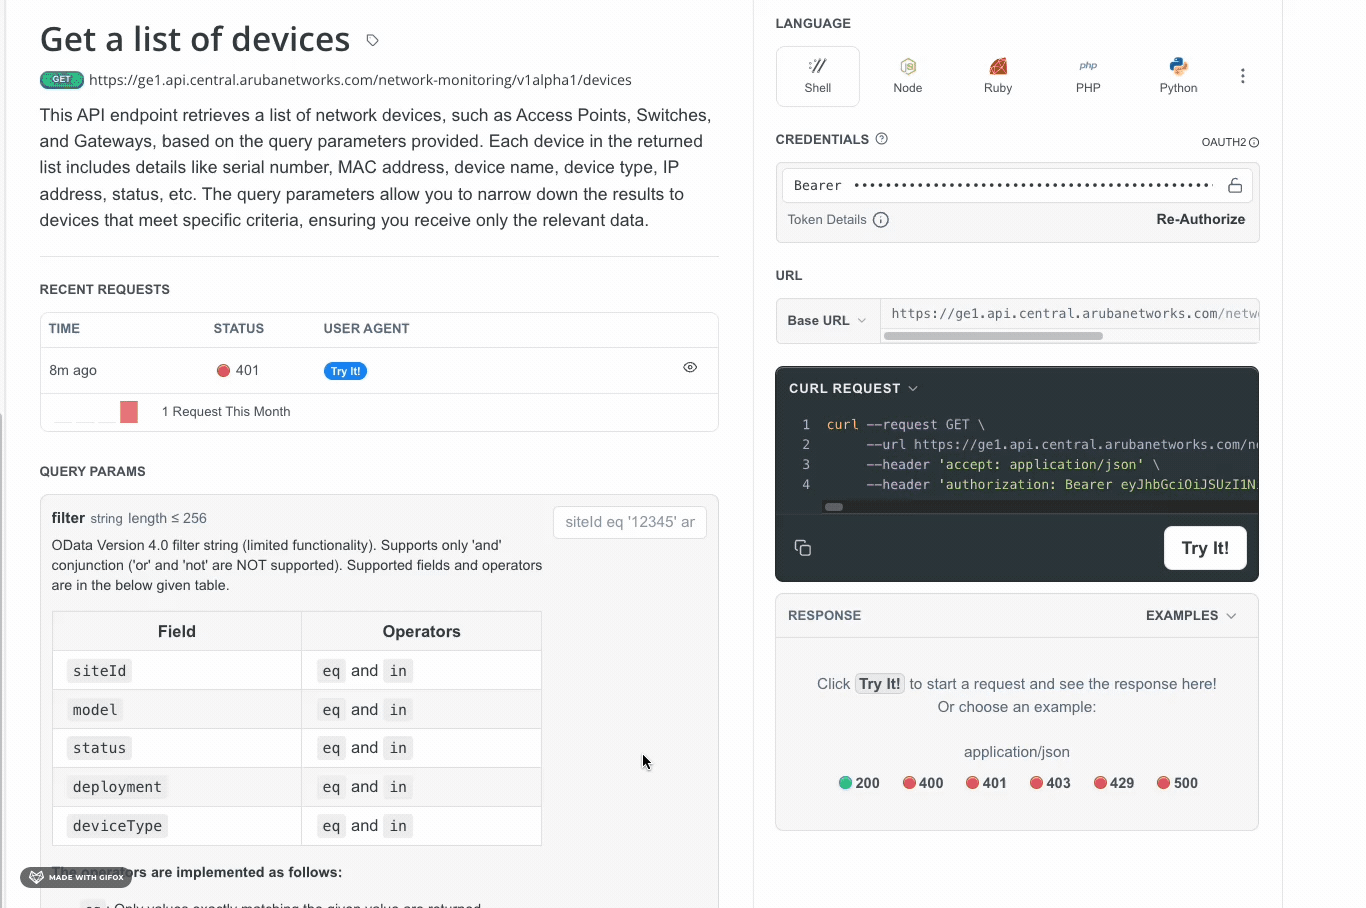Open the Base URL dropdown

tap(828, 321)
